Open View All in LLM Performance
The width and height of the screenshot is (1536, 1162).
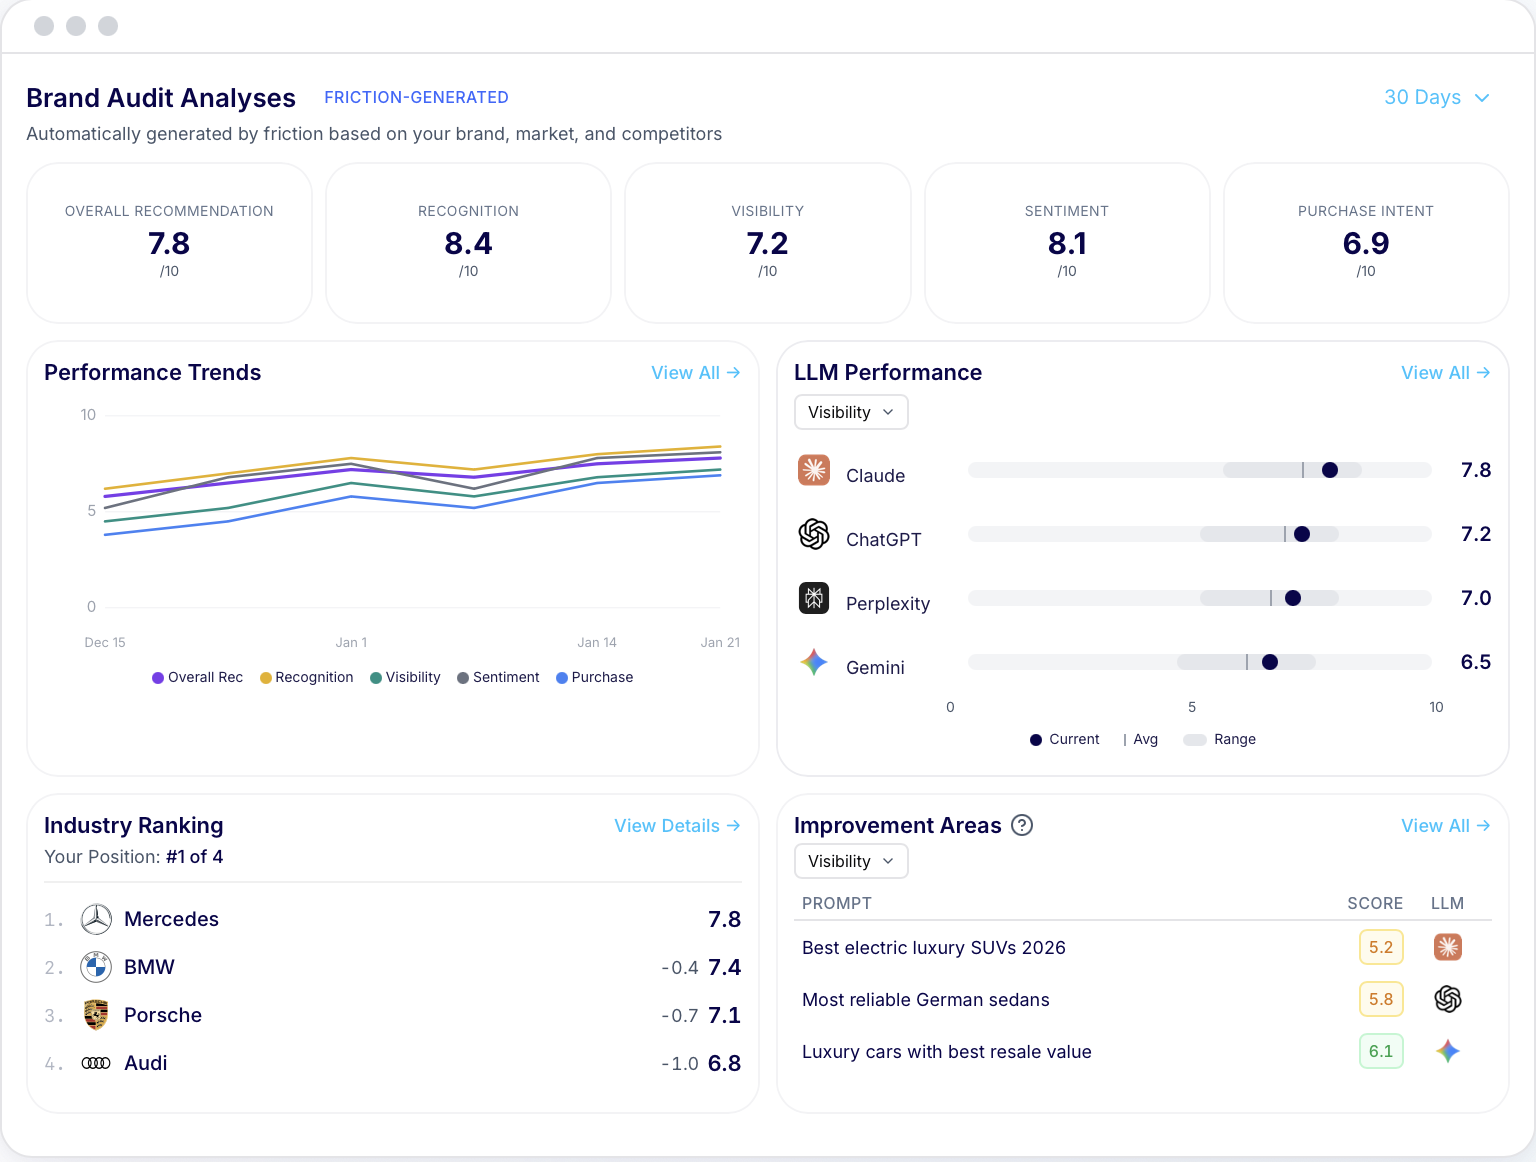1446,372
